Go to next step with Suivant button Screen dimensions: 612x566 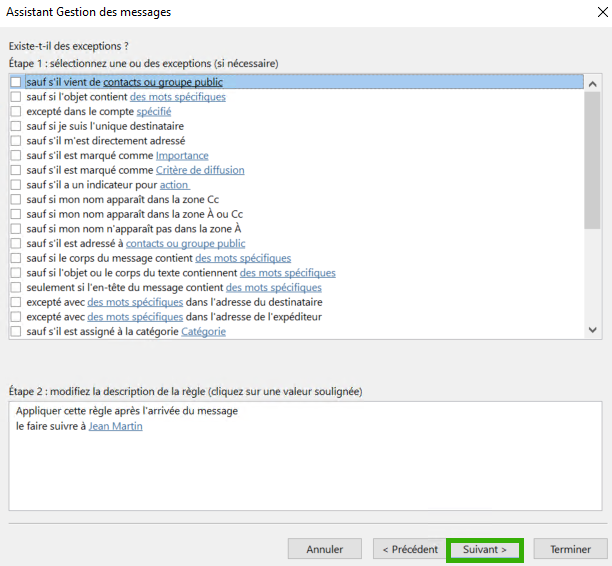pos(485,550)
